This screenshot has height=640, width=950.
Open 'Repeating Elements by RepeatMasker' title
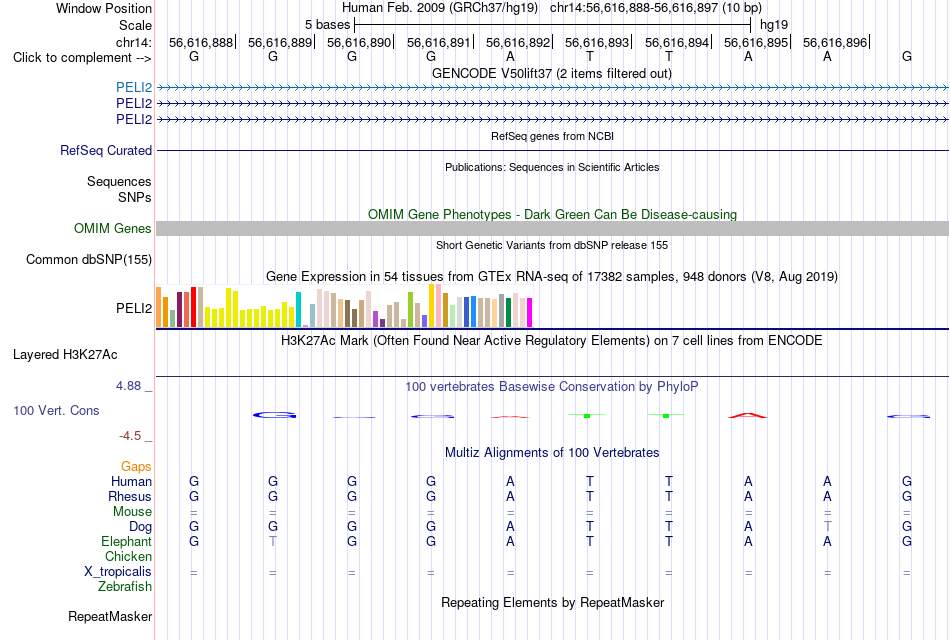click(552, 602)
